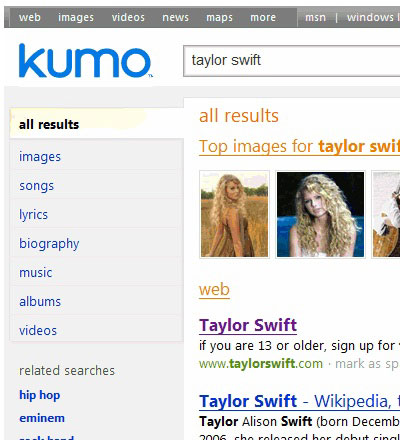Image resolution: width=400 pixels, height=440 pixels.
Task: Open the videos tab in top bar
Action: coord(128,17)
